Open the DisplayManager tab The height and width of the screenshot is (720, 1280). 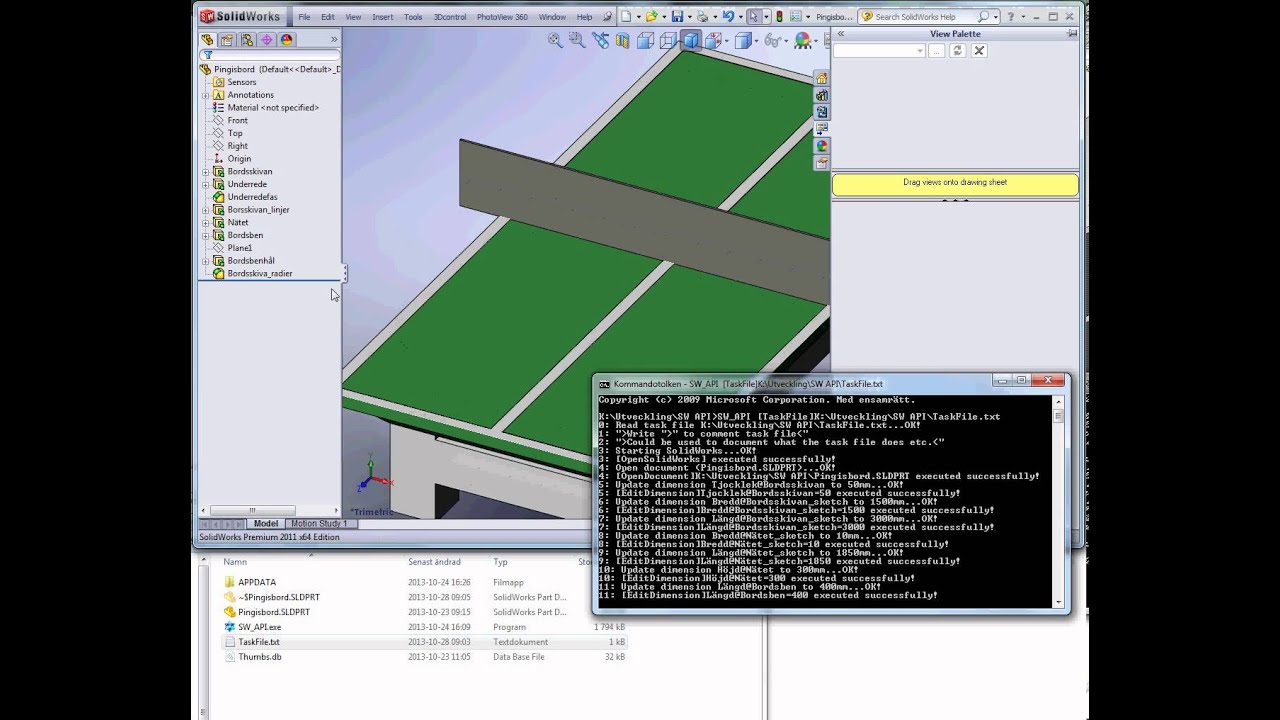click(287, 40)
